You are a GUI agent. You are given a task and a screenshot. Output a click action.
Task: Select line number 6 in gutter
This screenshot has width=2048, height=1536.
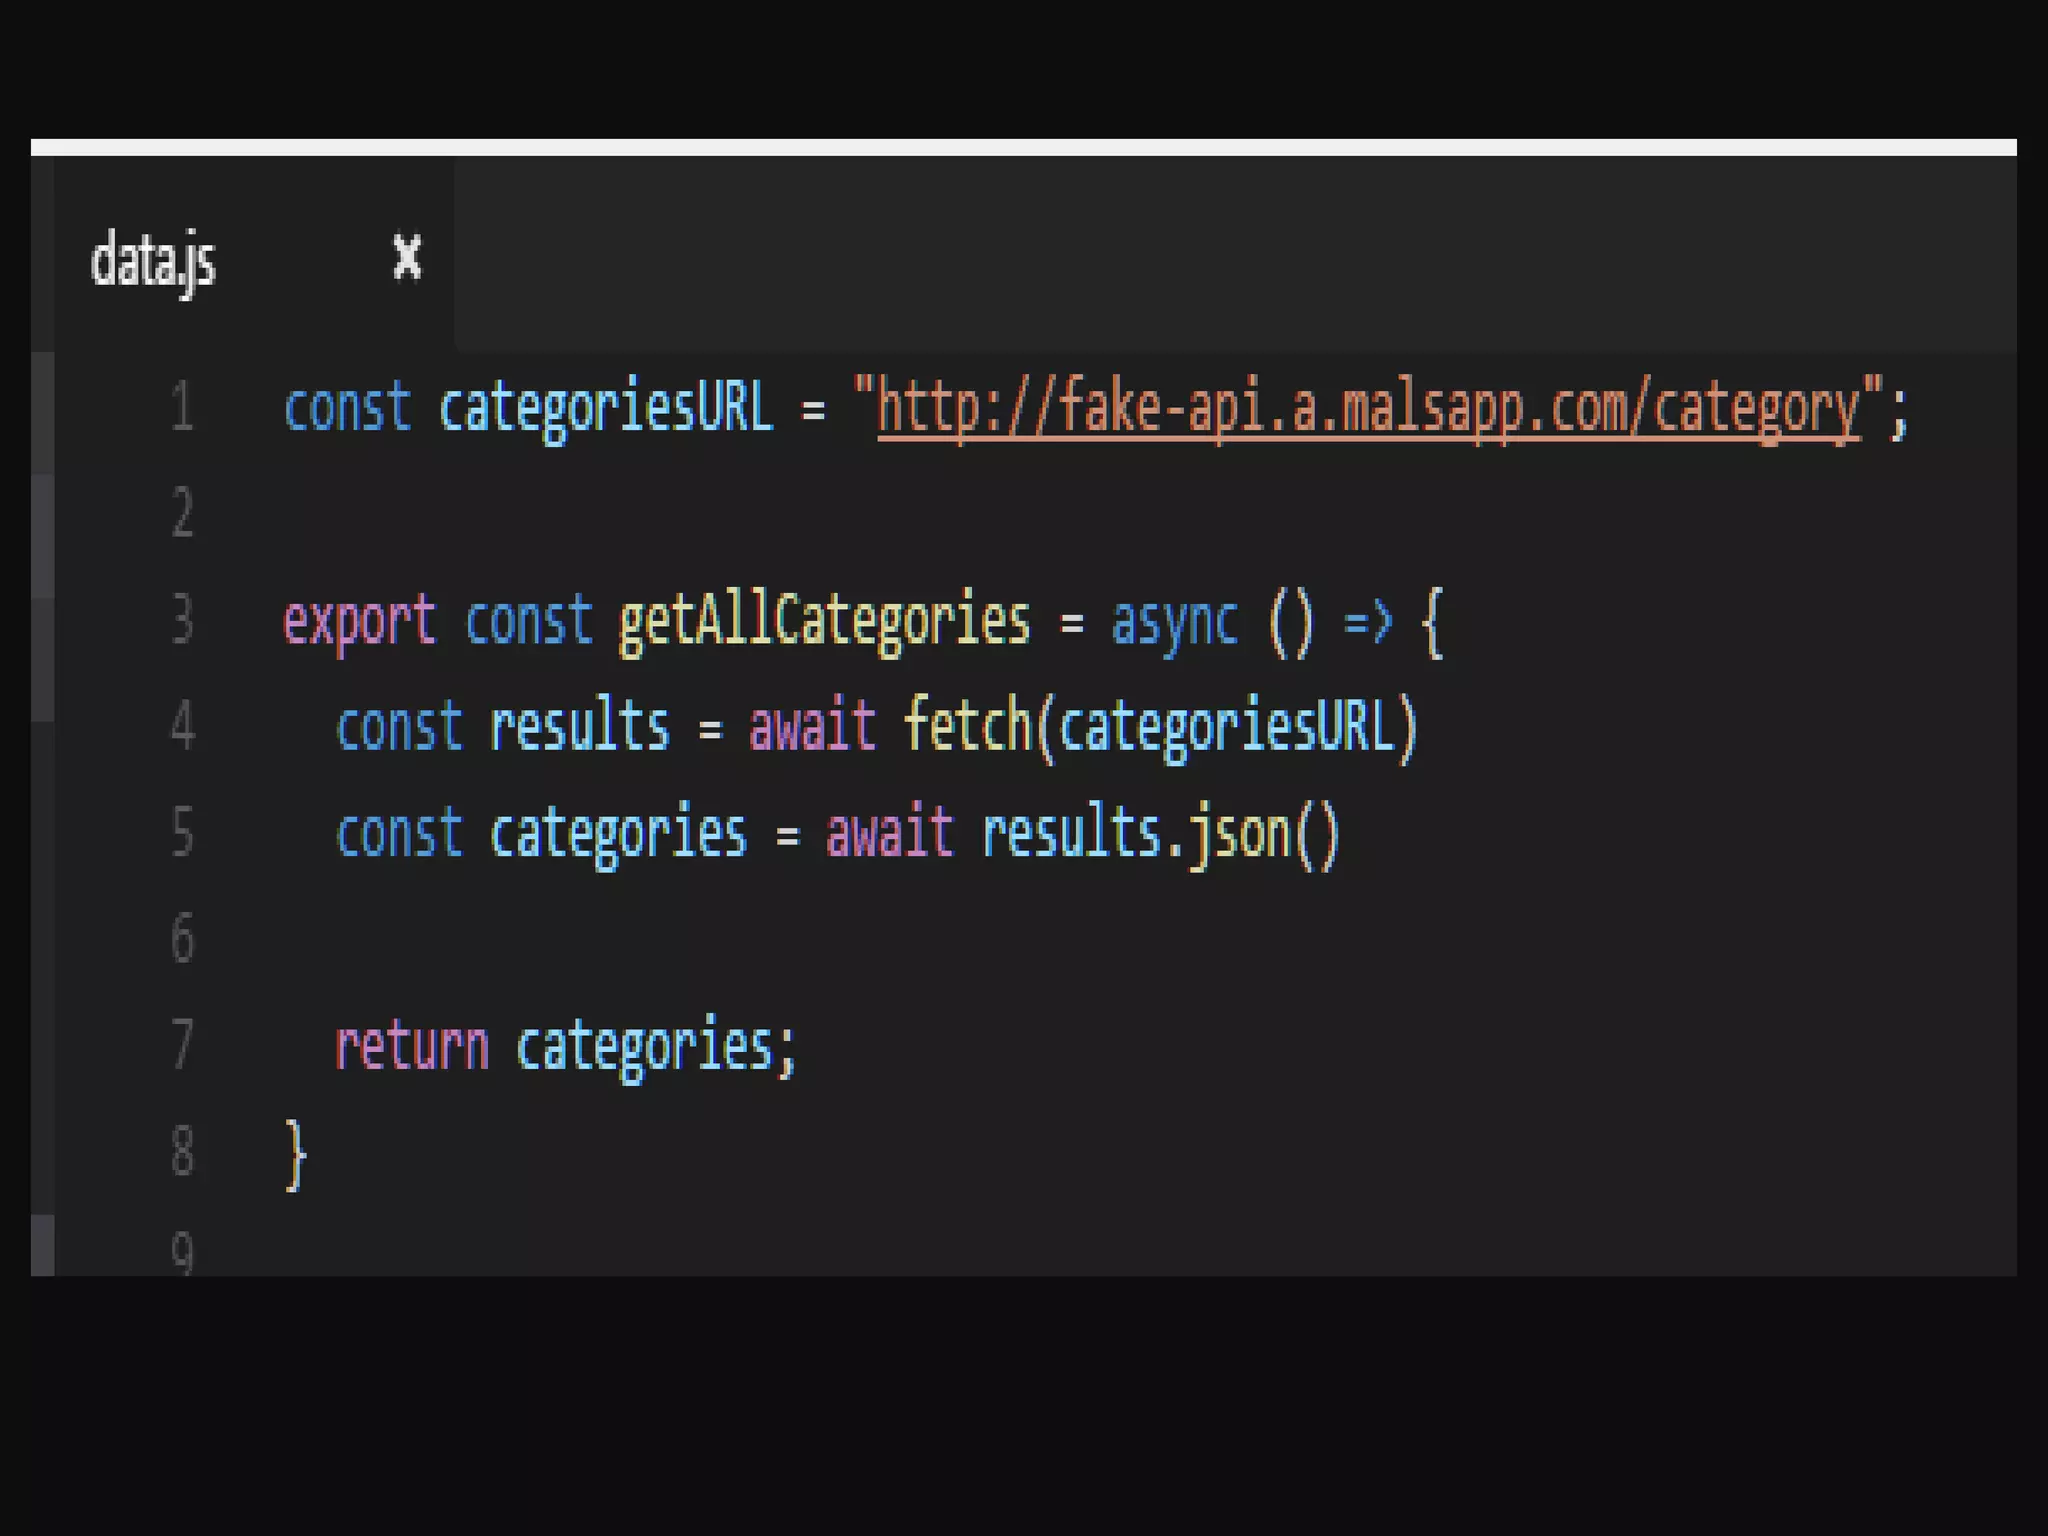182,938
